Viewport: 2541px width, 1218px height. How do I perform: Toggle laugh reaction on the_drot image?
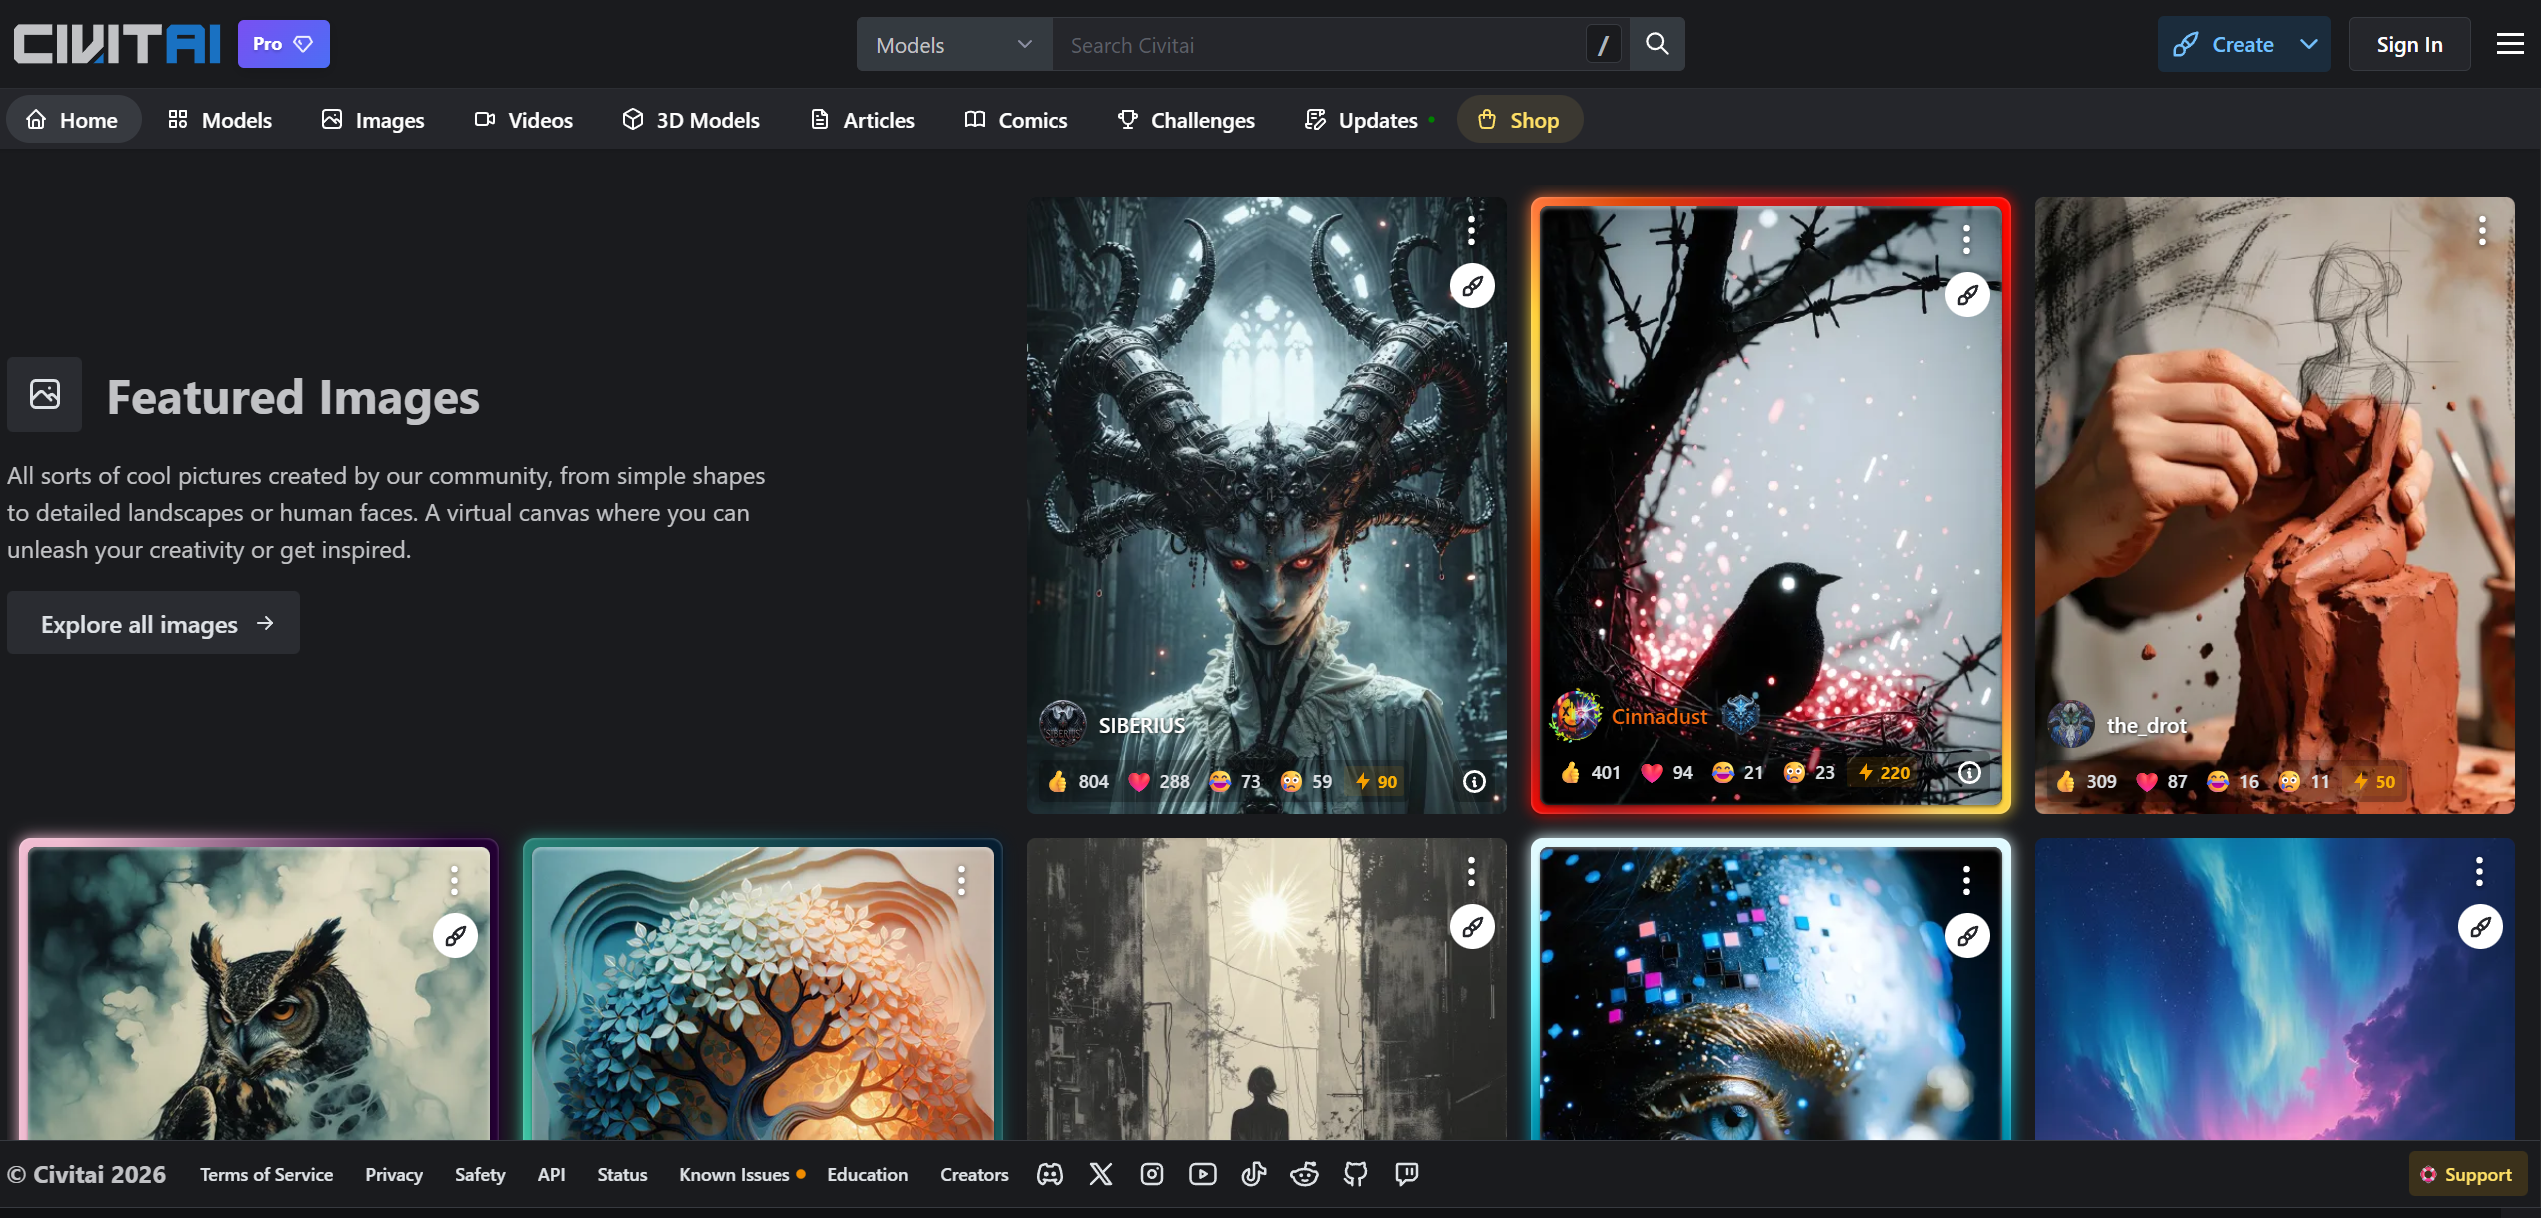(x=2232, y=781)
